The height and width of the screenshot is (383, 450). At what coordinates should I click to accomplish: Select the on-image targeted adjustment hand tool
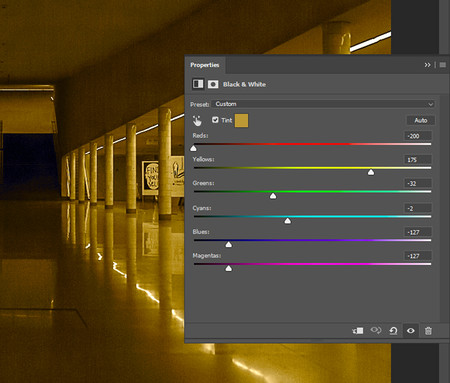pyautogui.click(x=197, y=120)
